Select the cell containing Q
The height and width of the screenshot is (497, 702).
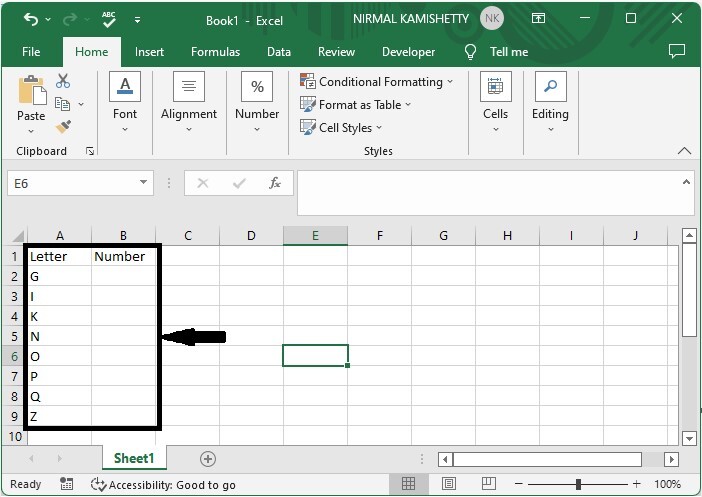tap(60, 397)
